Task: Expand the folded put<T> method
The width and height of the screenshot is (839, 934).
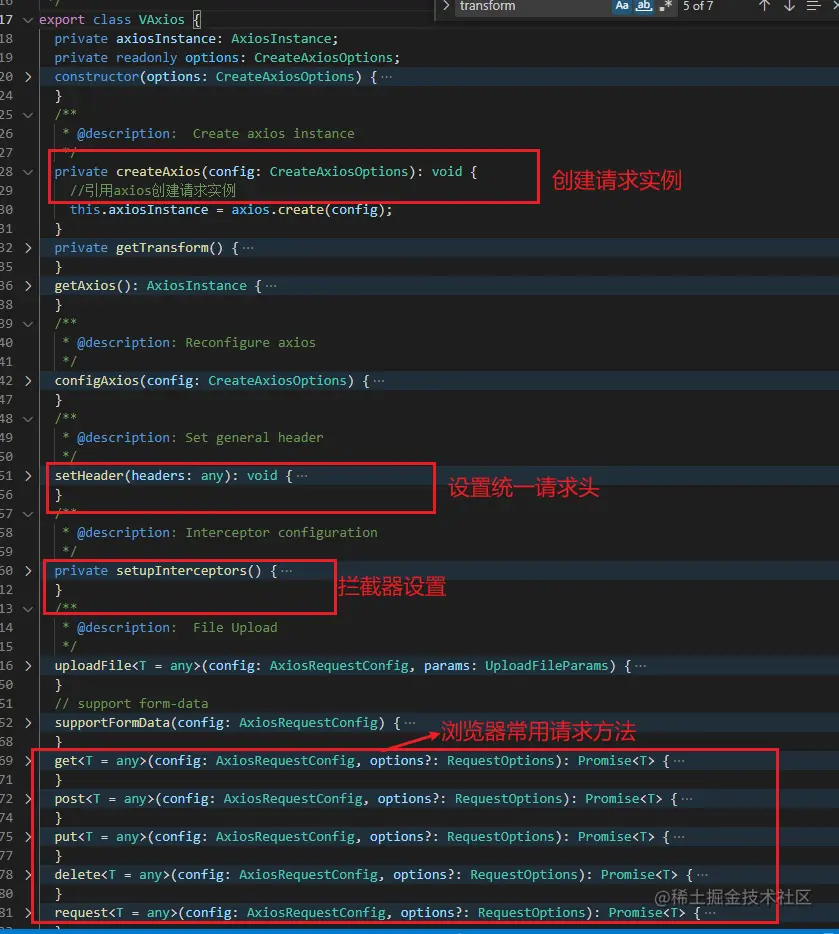Action: (27, 837)
